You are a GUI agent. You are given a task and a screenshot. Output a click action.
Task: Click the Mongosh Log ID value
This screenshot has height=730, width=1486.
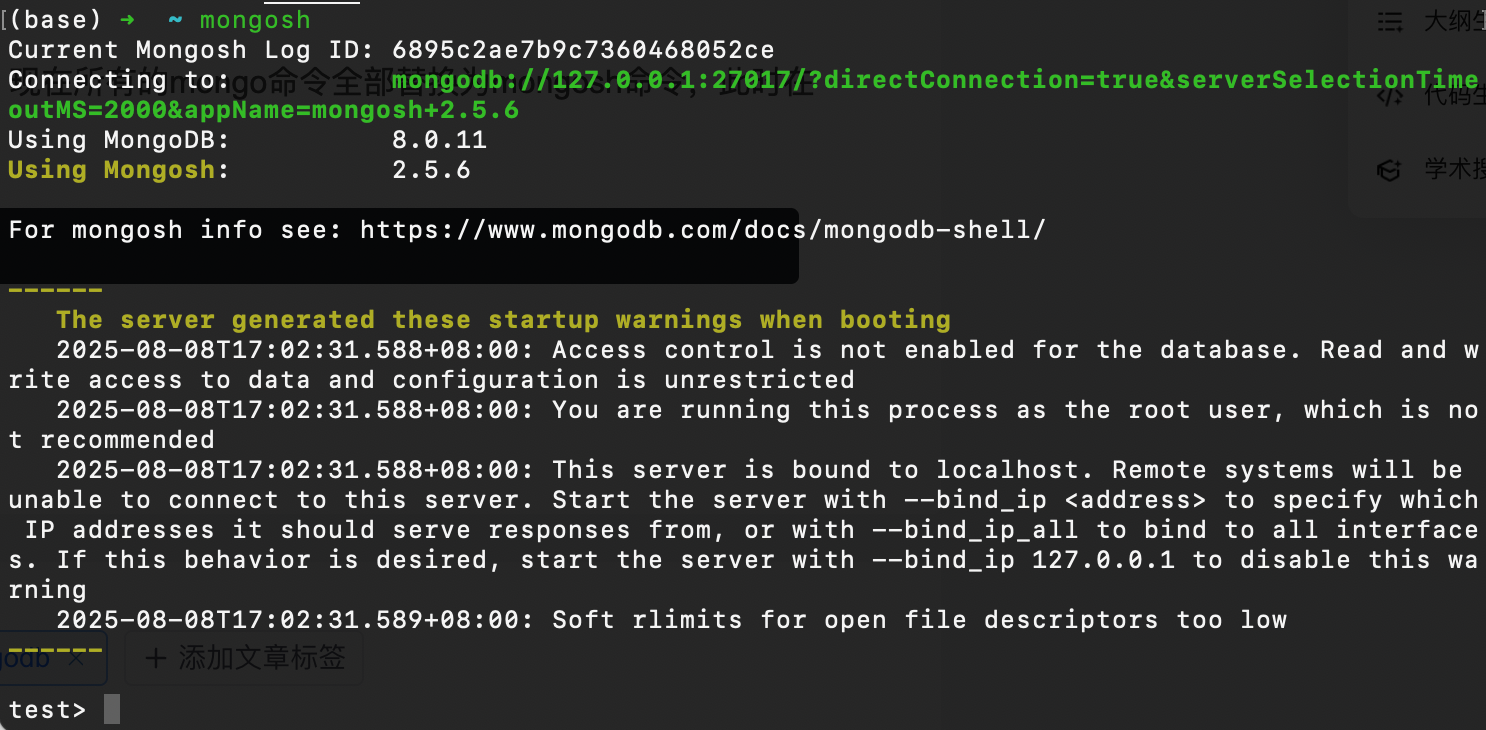coord(583,50)
